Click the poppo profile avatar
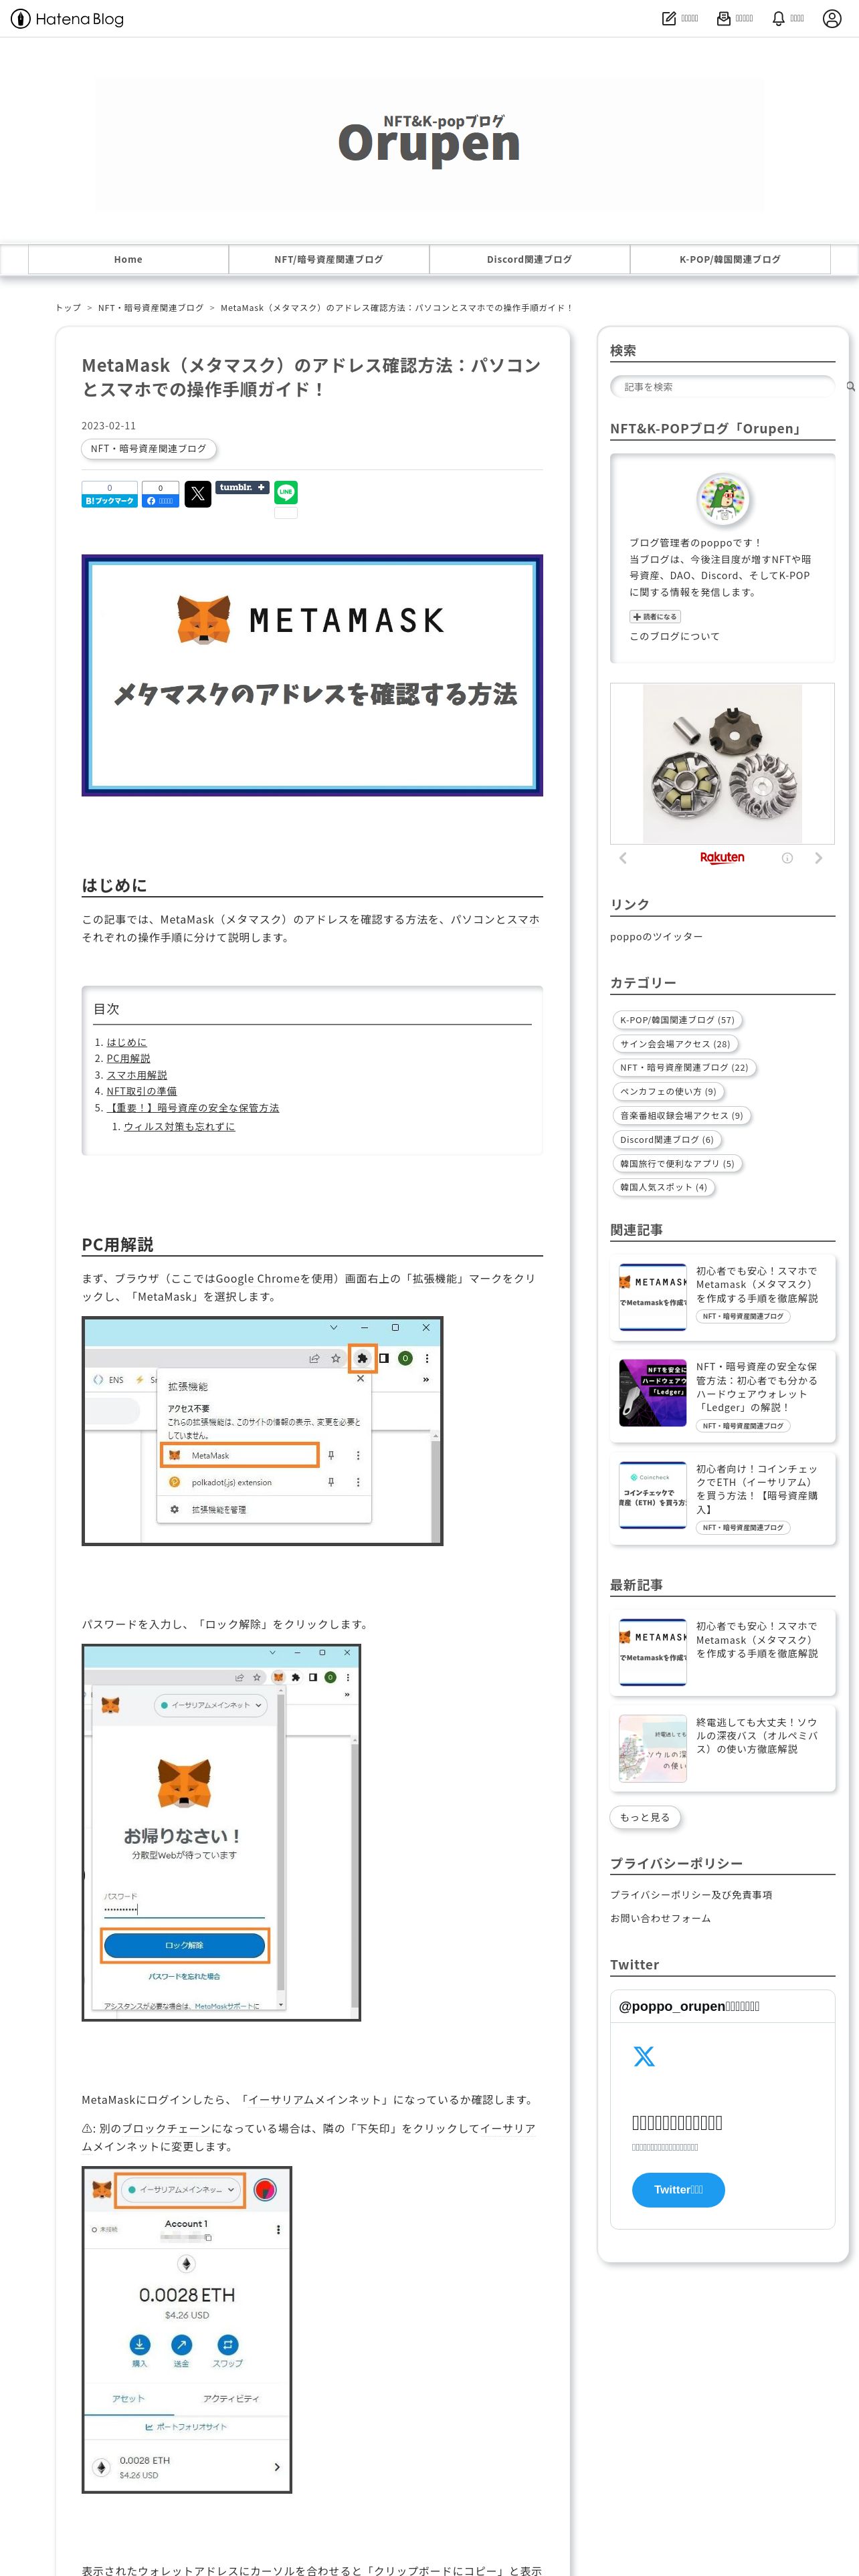This screenshot has width=859, height=2576. [x=722, y=498]
